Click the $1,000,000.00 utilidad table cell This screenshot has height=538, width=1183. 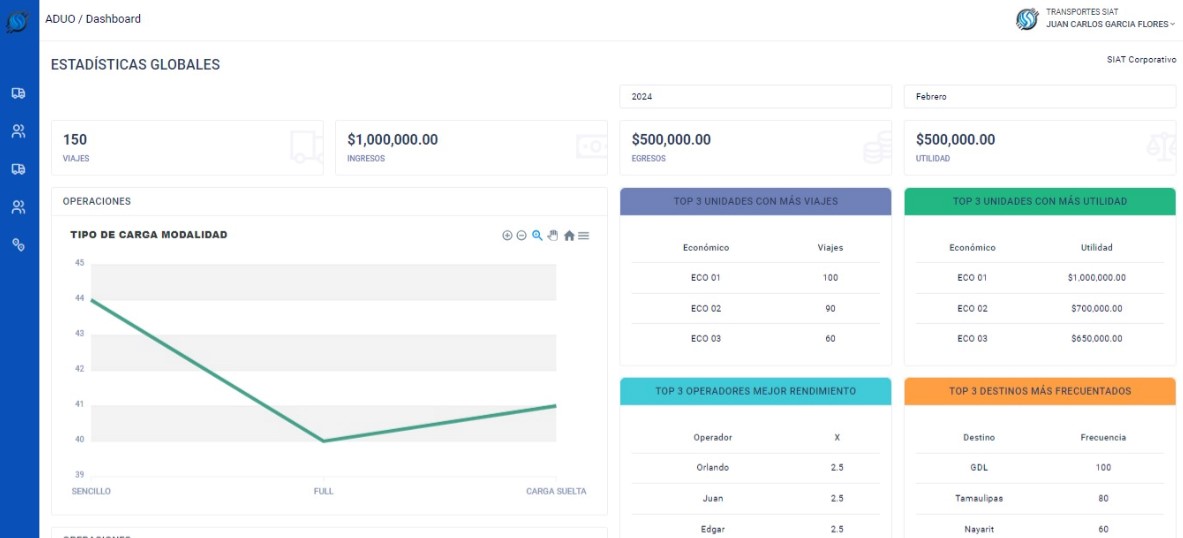(1096, 278)
